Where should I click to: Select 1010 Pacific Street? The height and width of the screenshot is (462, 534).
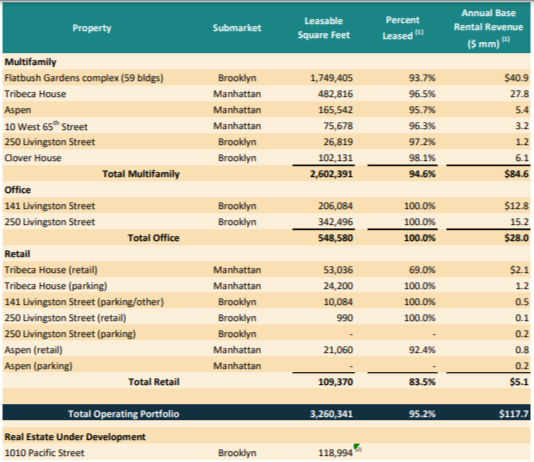click(44, 453)
